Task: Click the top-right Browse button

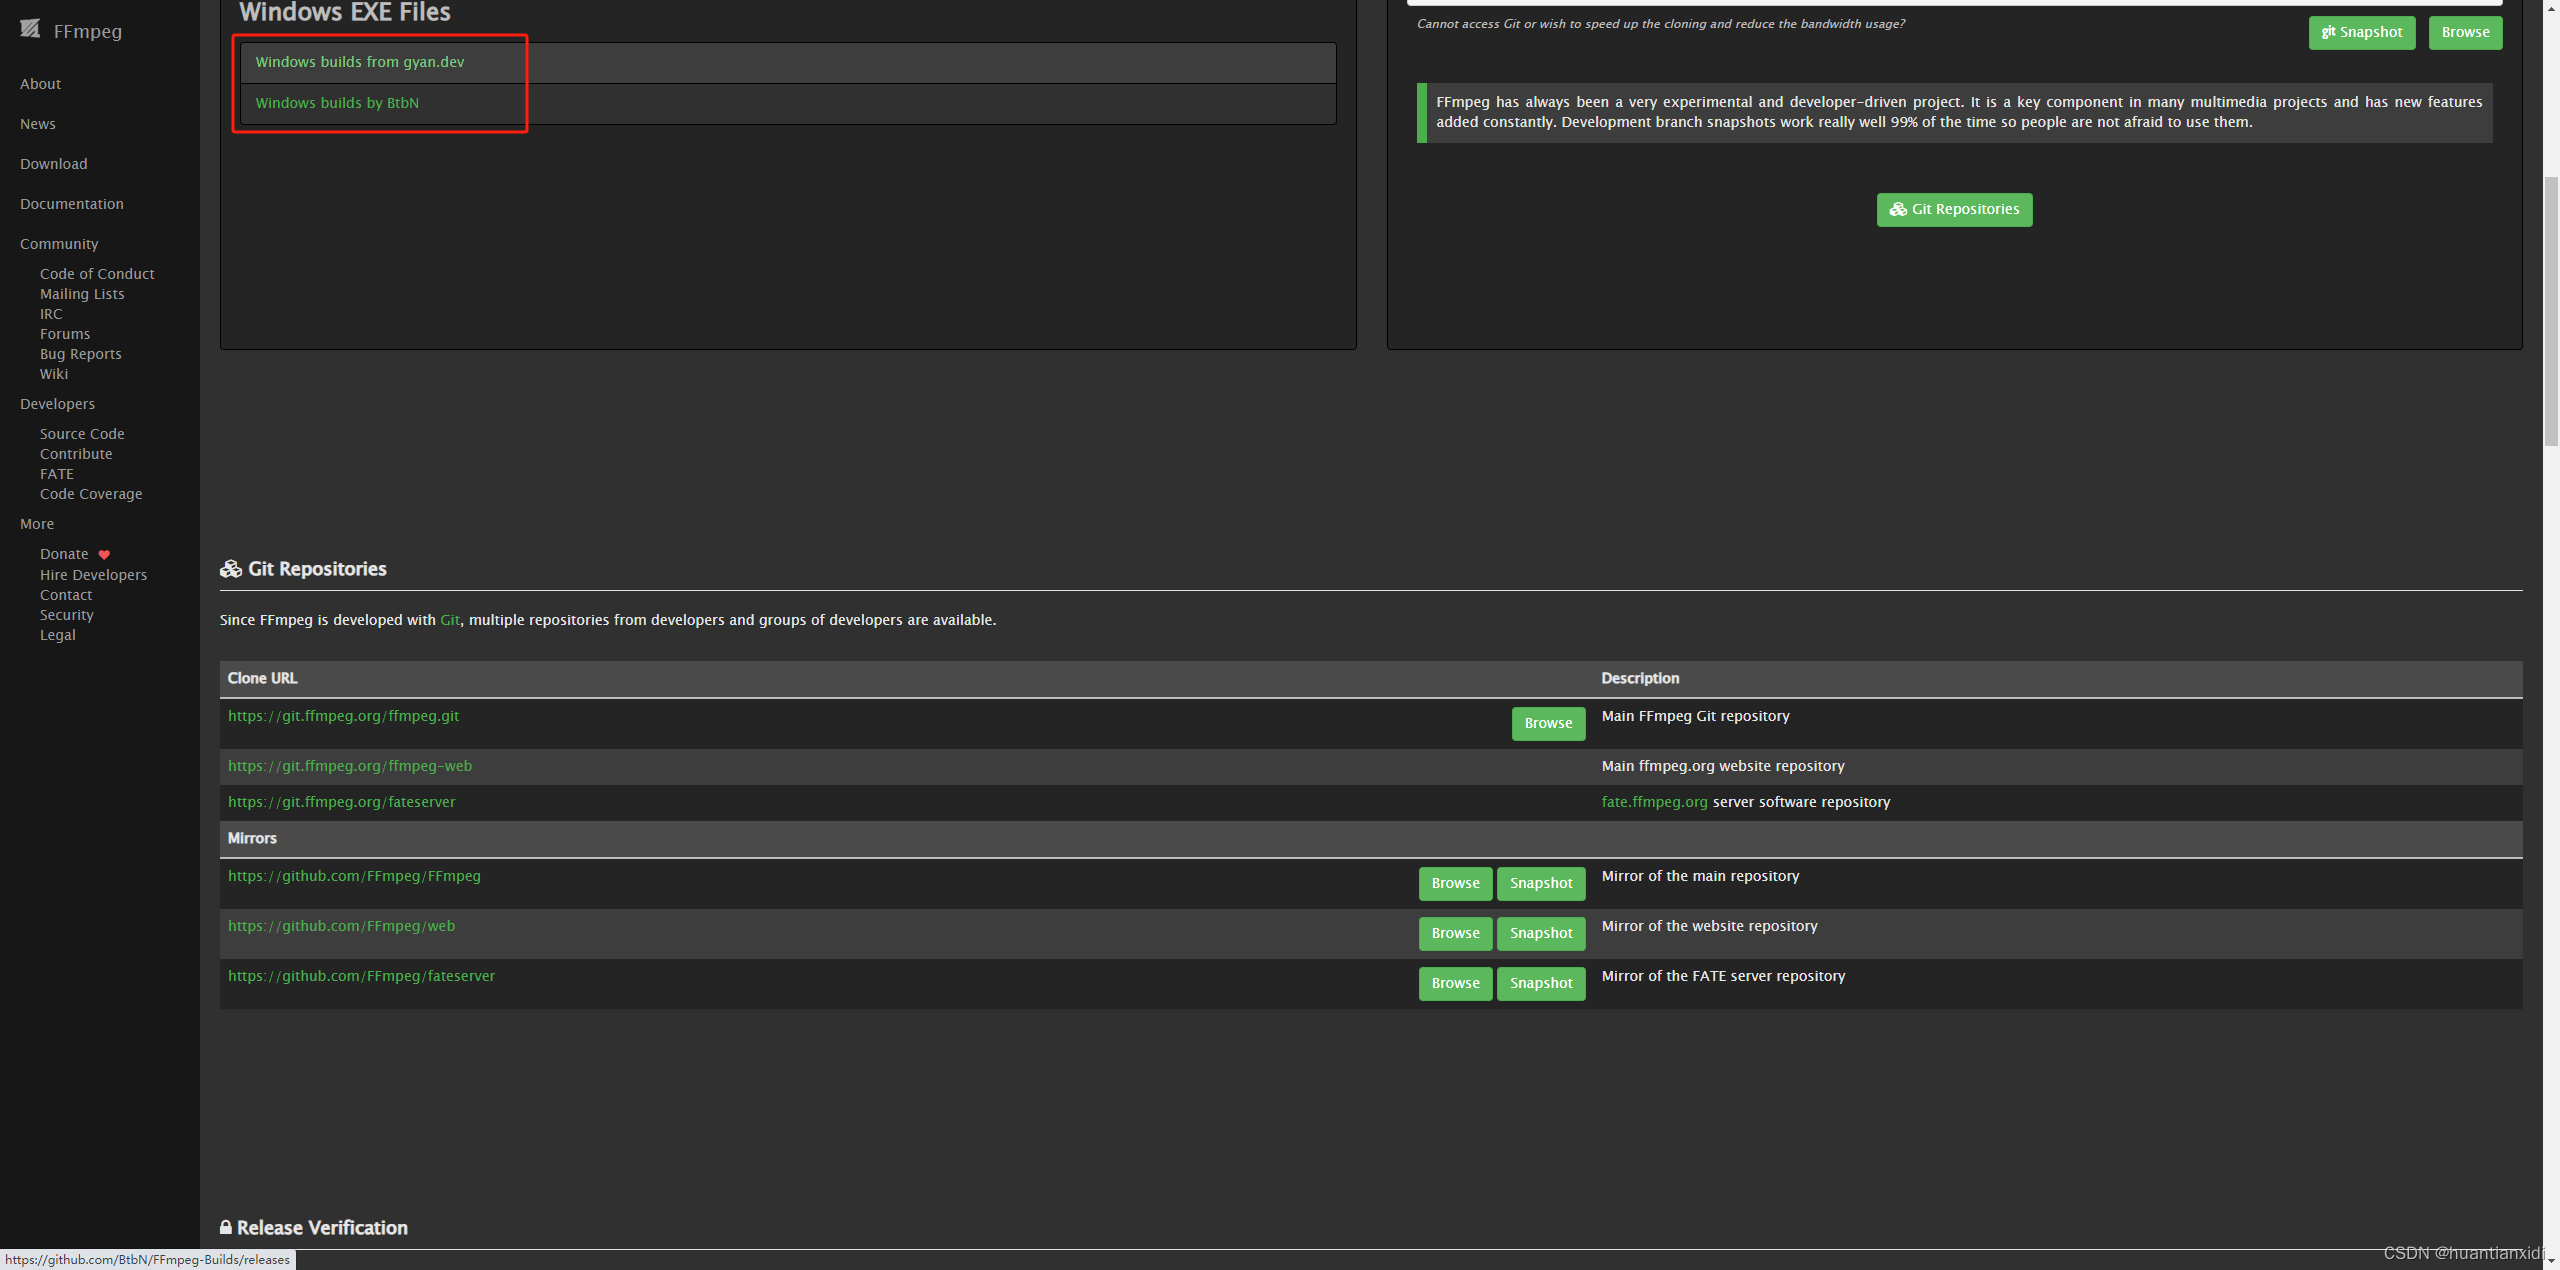Action: (2465, 32)
